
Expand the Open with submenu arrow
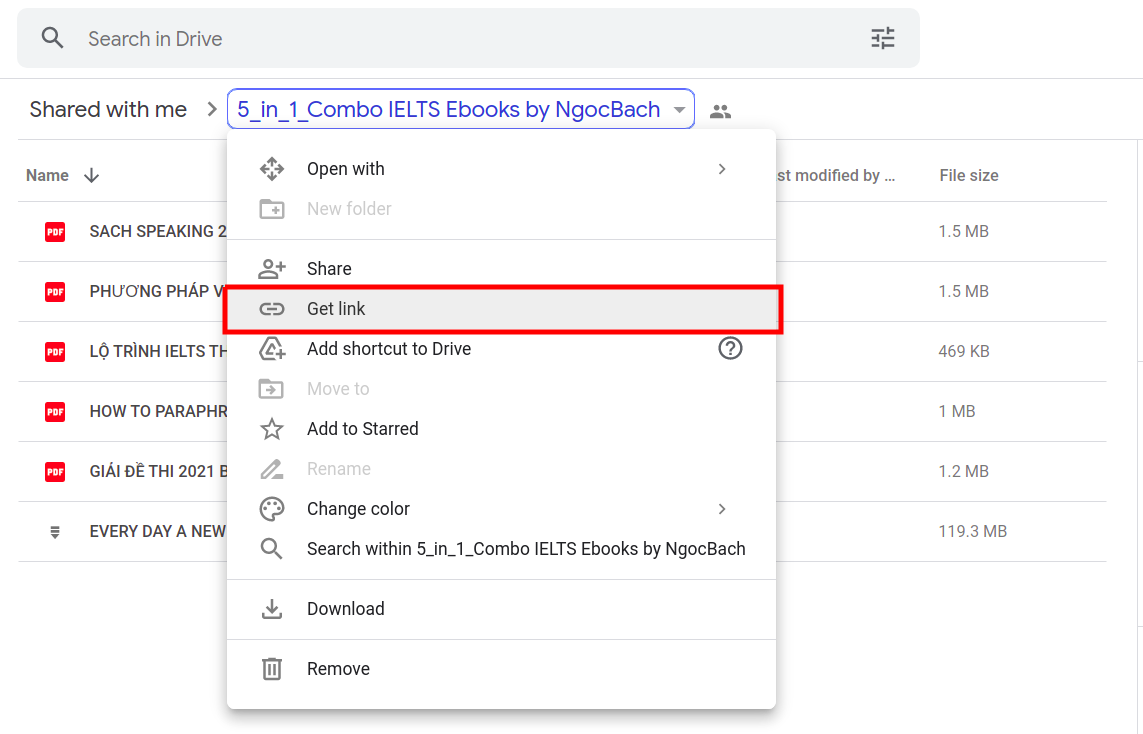tap(722, 169)
